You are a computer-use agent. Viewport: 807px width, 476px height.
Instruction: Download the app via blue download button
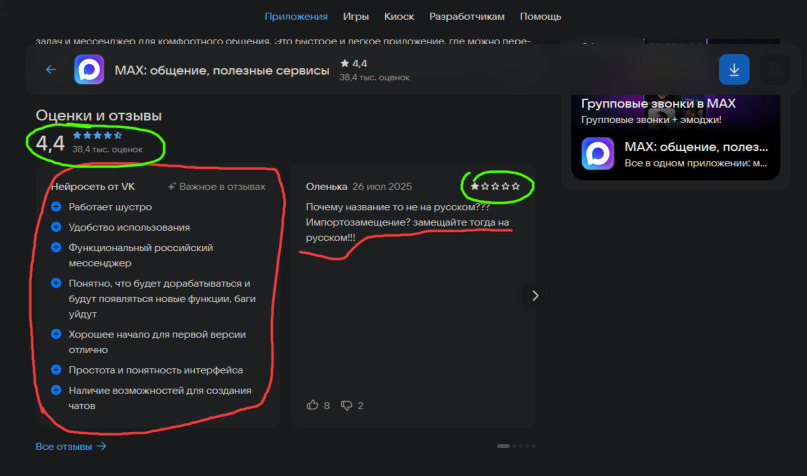pyautogui.click(x=734, y=69)
